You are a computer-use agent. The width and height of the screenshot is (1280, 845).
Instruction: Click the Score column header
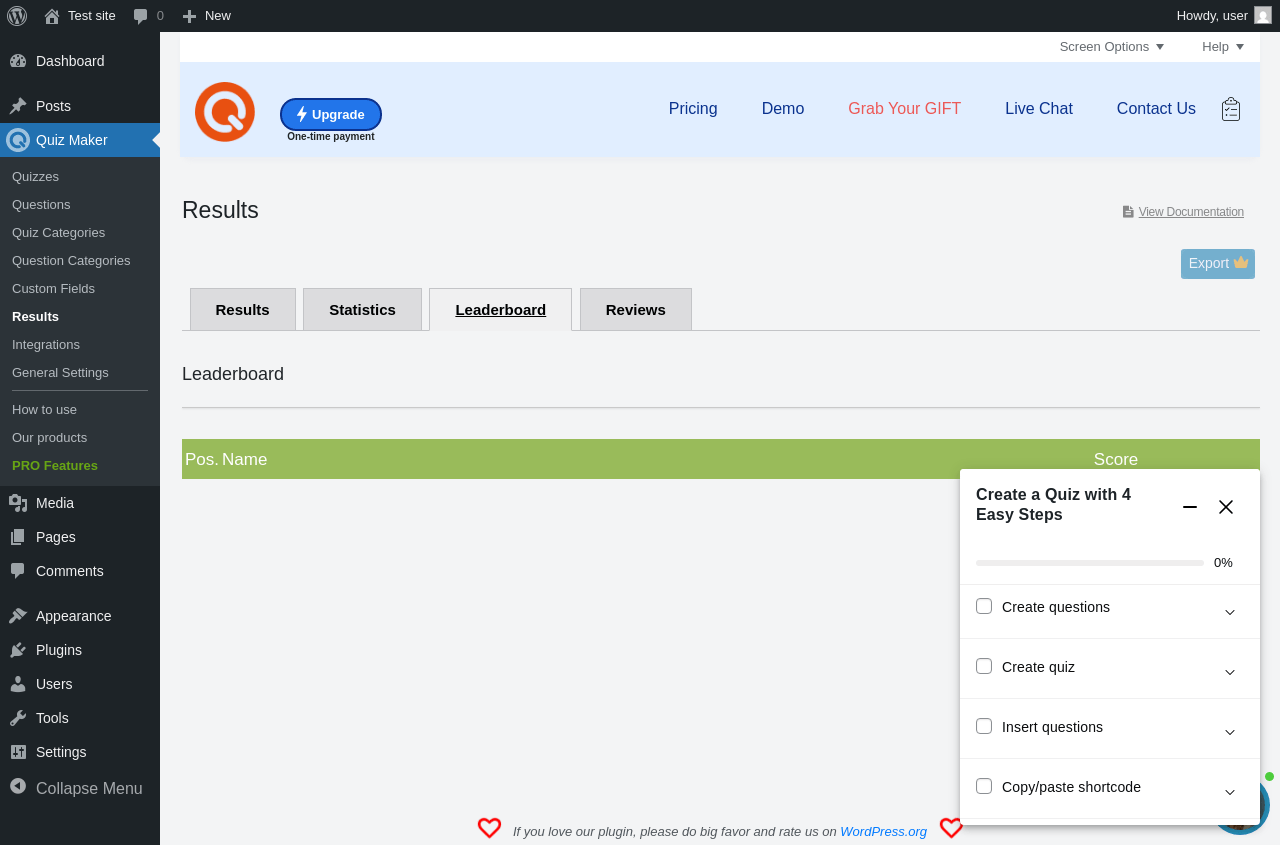point(1116,460)
